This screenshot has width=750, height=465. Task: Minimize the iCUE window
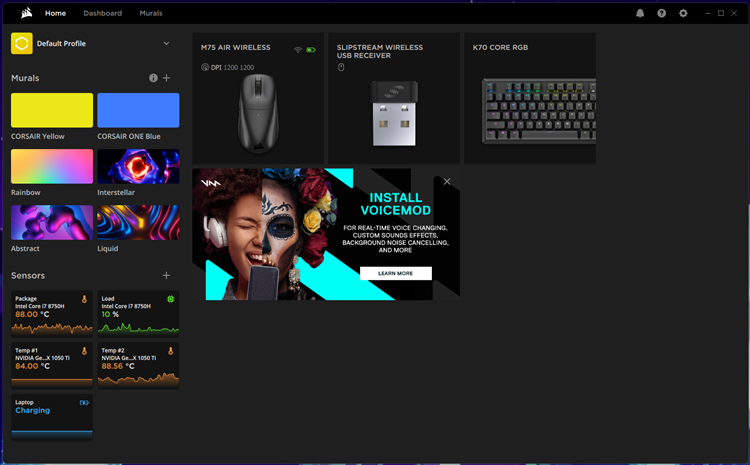[708, 13]
